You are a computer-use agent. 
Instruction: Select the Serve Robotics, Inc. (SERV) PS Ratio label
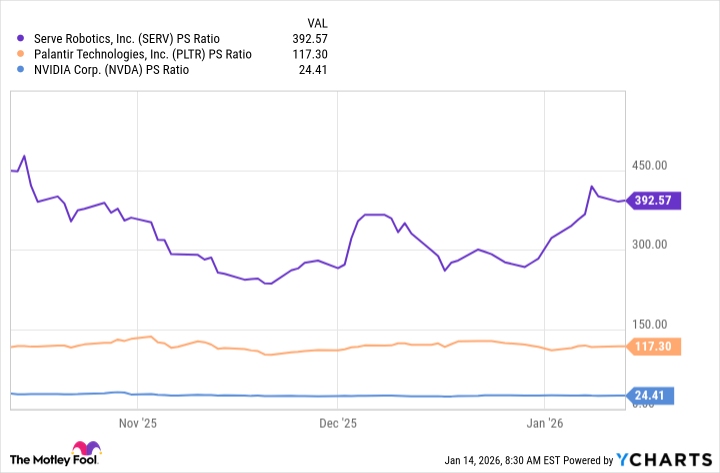pyautogui.click(x=127, y=39)
